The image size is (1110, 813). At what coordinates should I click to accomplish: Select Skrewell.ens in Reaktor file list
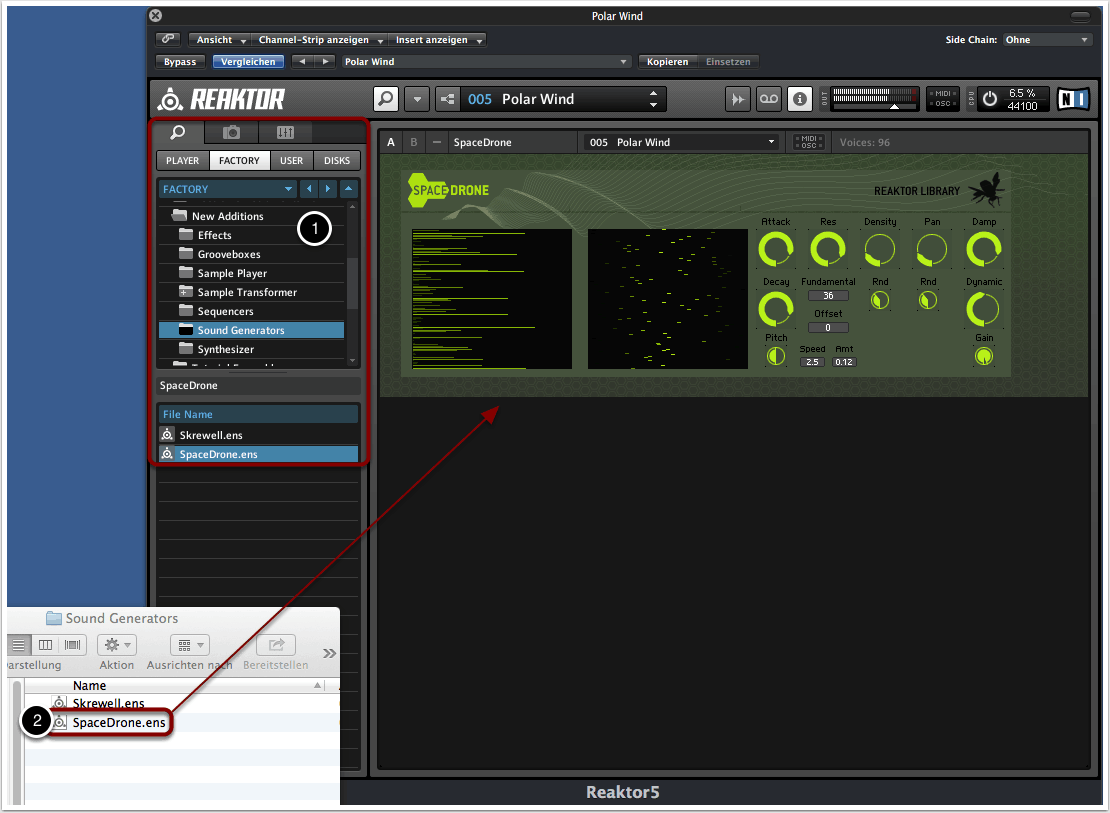(x=210, y=435)
